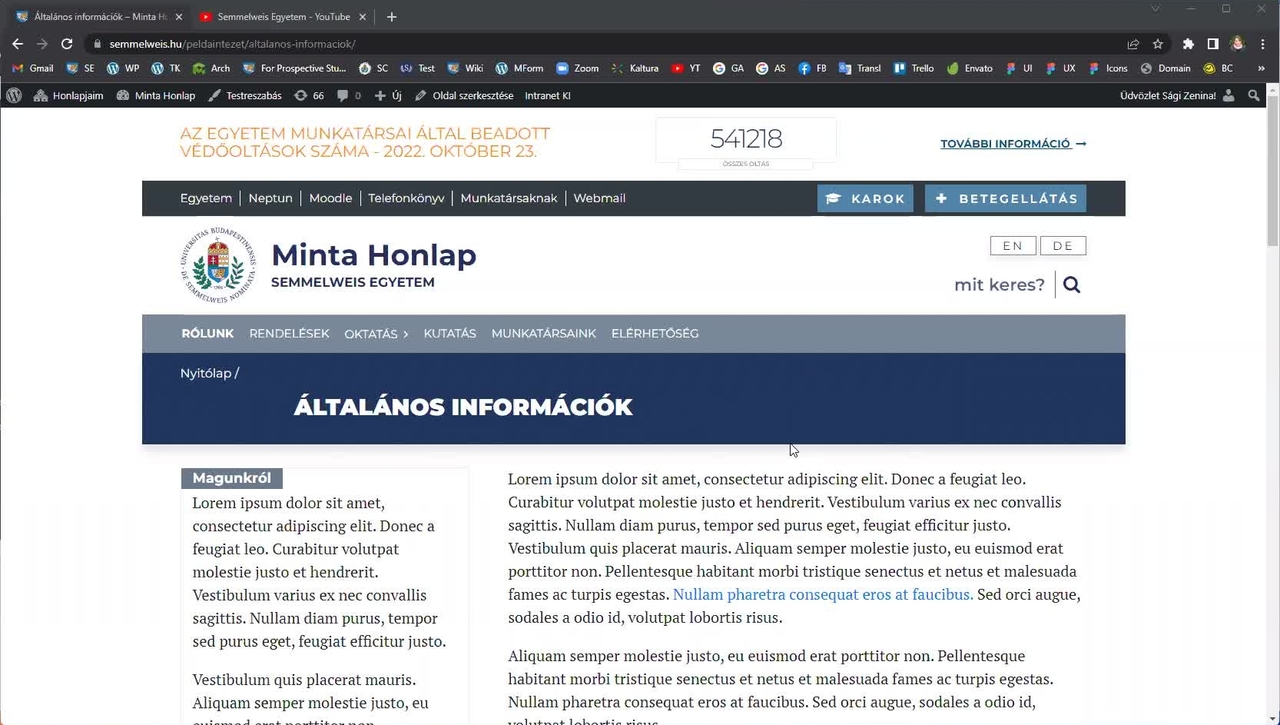
Task: Open the FB bookmark
Action: coord(813,69)
